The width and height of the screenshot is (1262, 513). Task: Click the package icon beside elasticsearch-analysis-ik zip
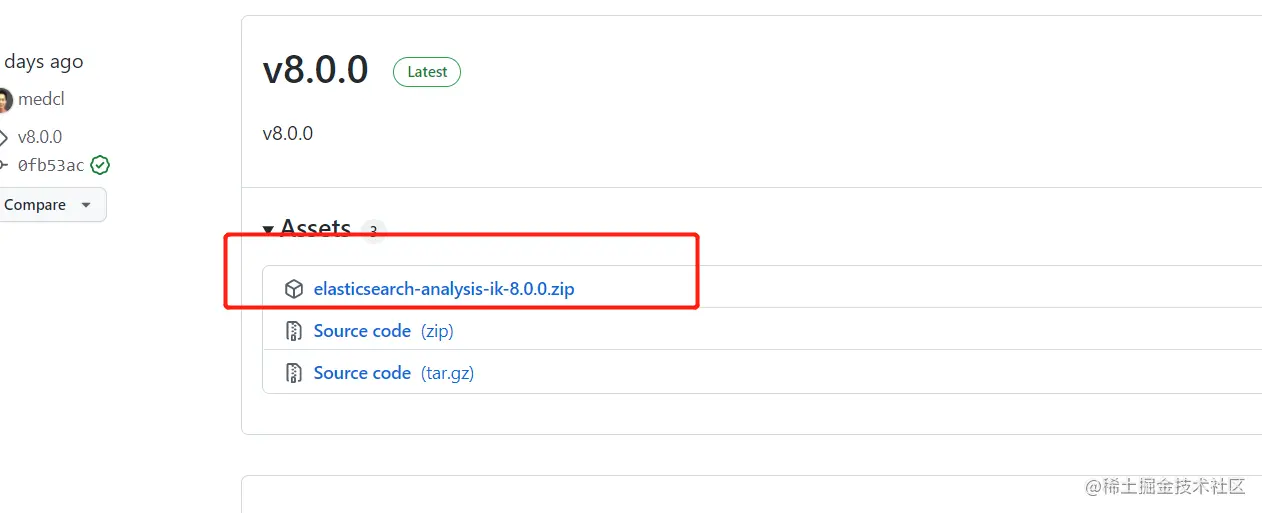point(294,289)
